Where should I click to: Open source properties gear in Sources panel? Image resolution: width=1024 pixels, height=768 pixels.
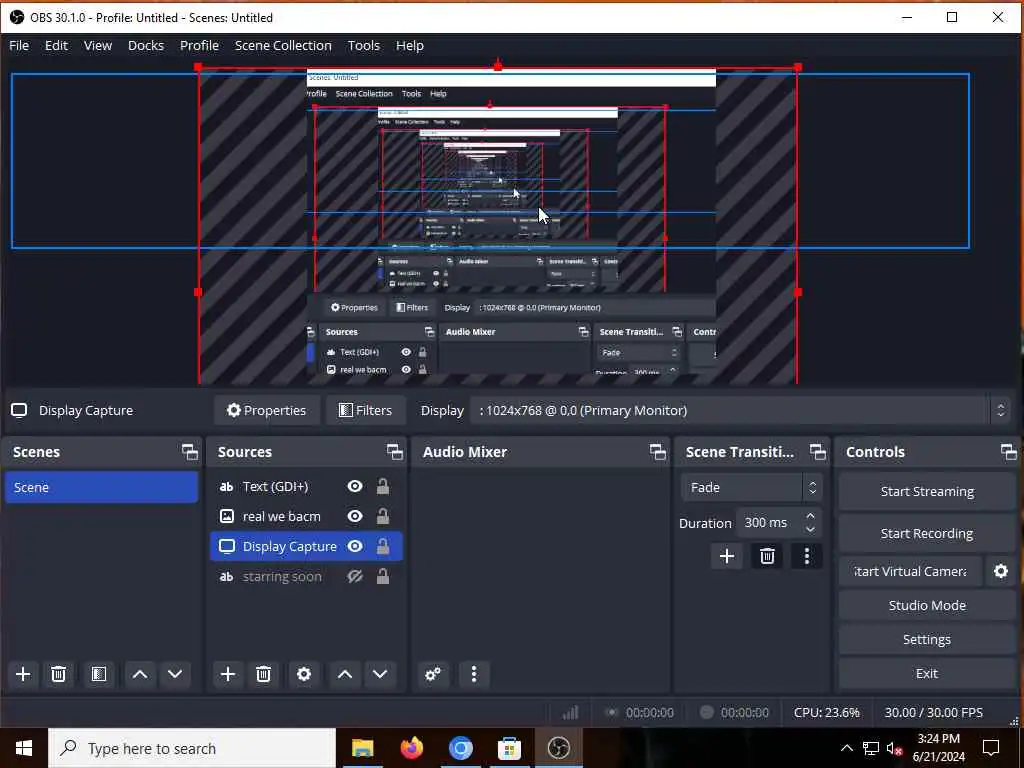coord(304,674)
